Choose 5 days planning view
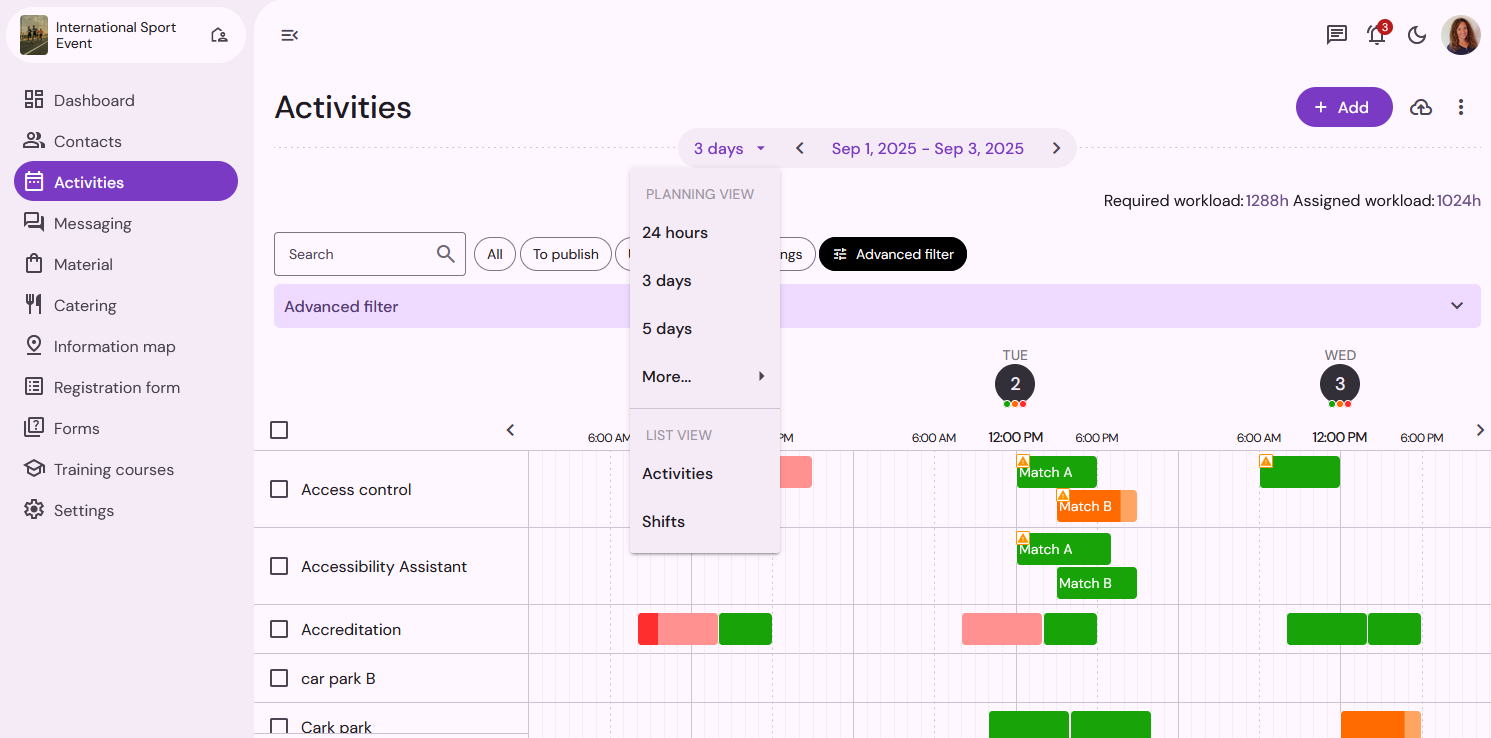1491x738 pixels. point(705,328)
